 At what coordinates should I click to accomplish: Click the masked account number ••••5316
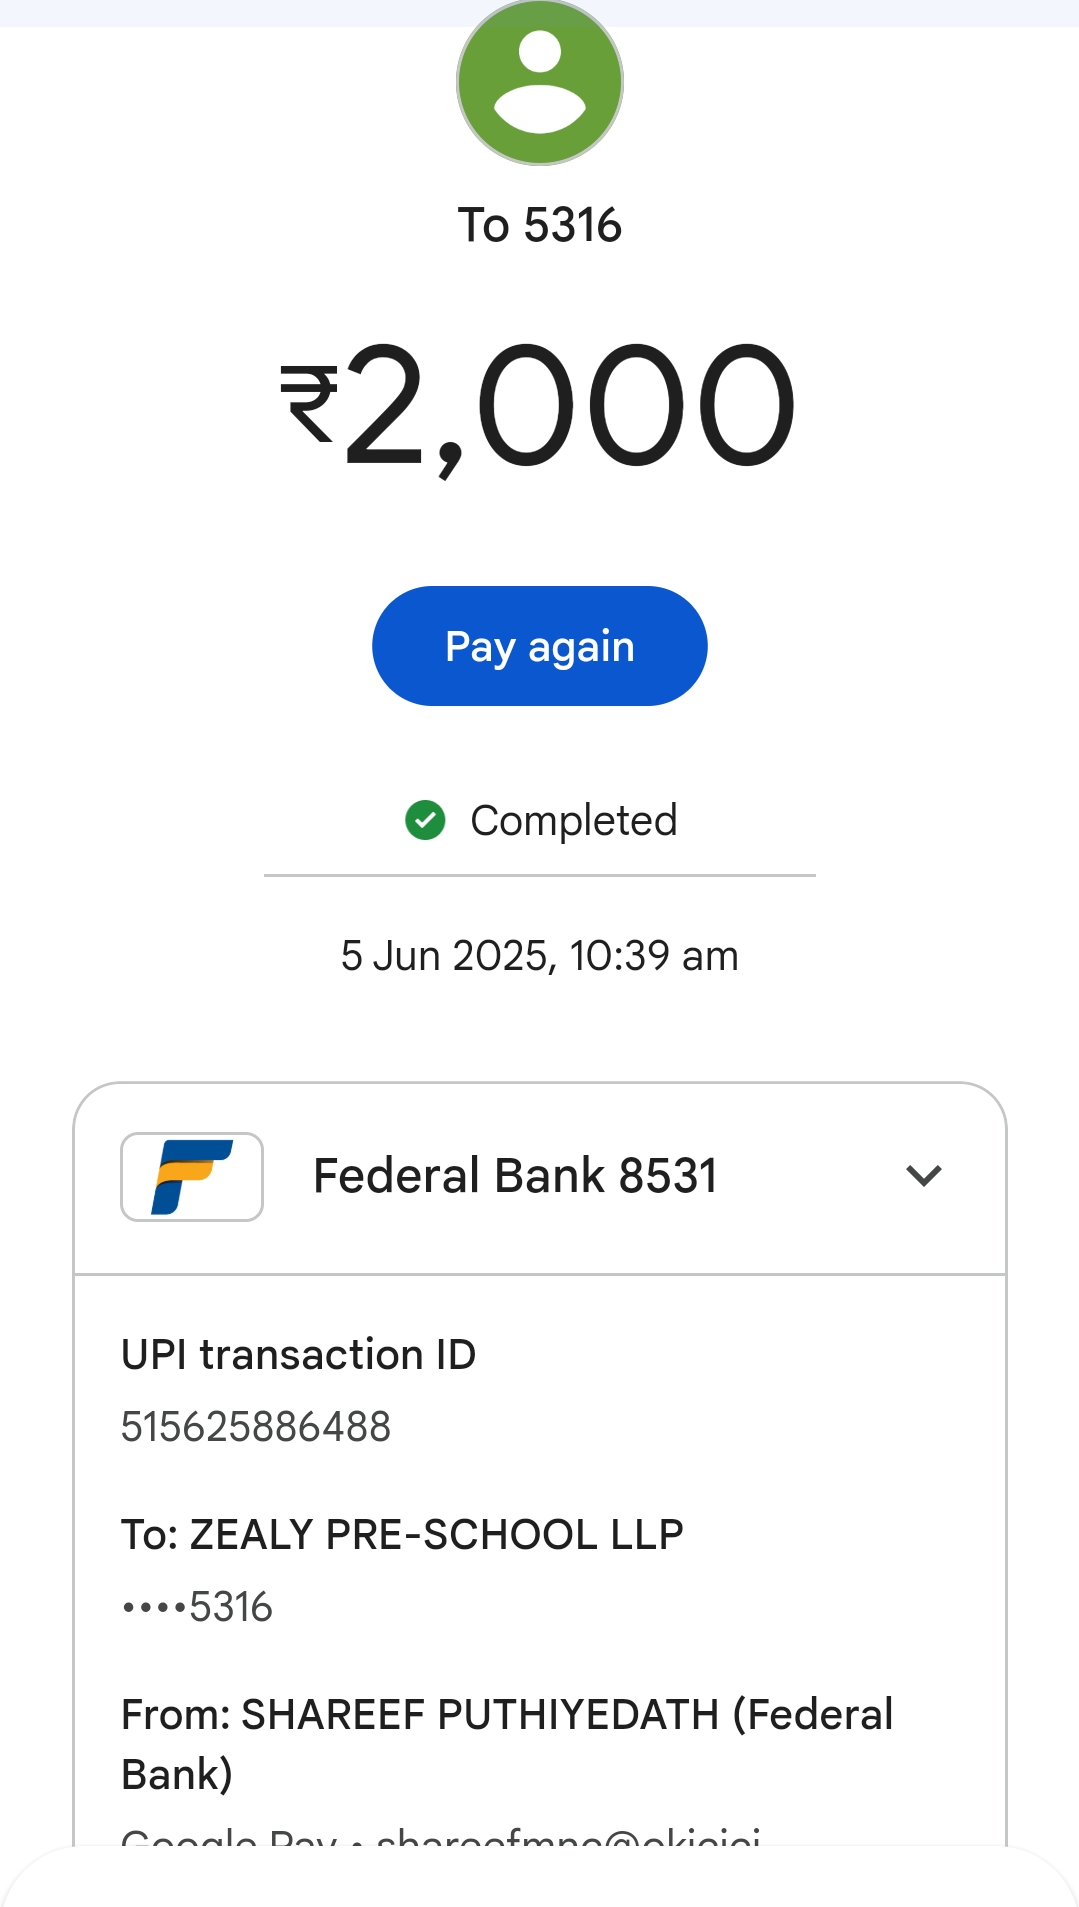(197, 1607)
